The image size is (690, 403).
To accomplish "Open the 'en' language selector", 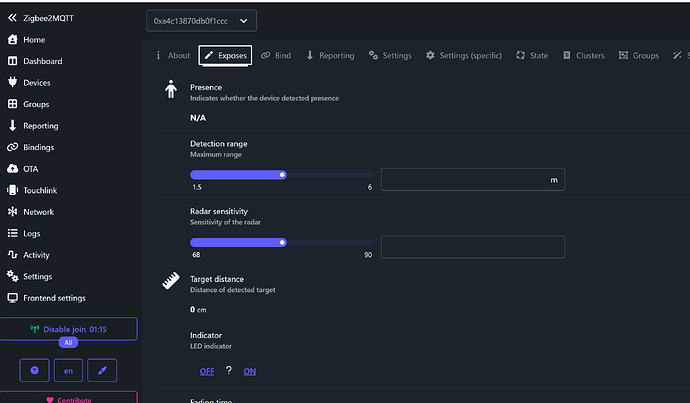I will point(68,370).
